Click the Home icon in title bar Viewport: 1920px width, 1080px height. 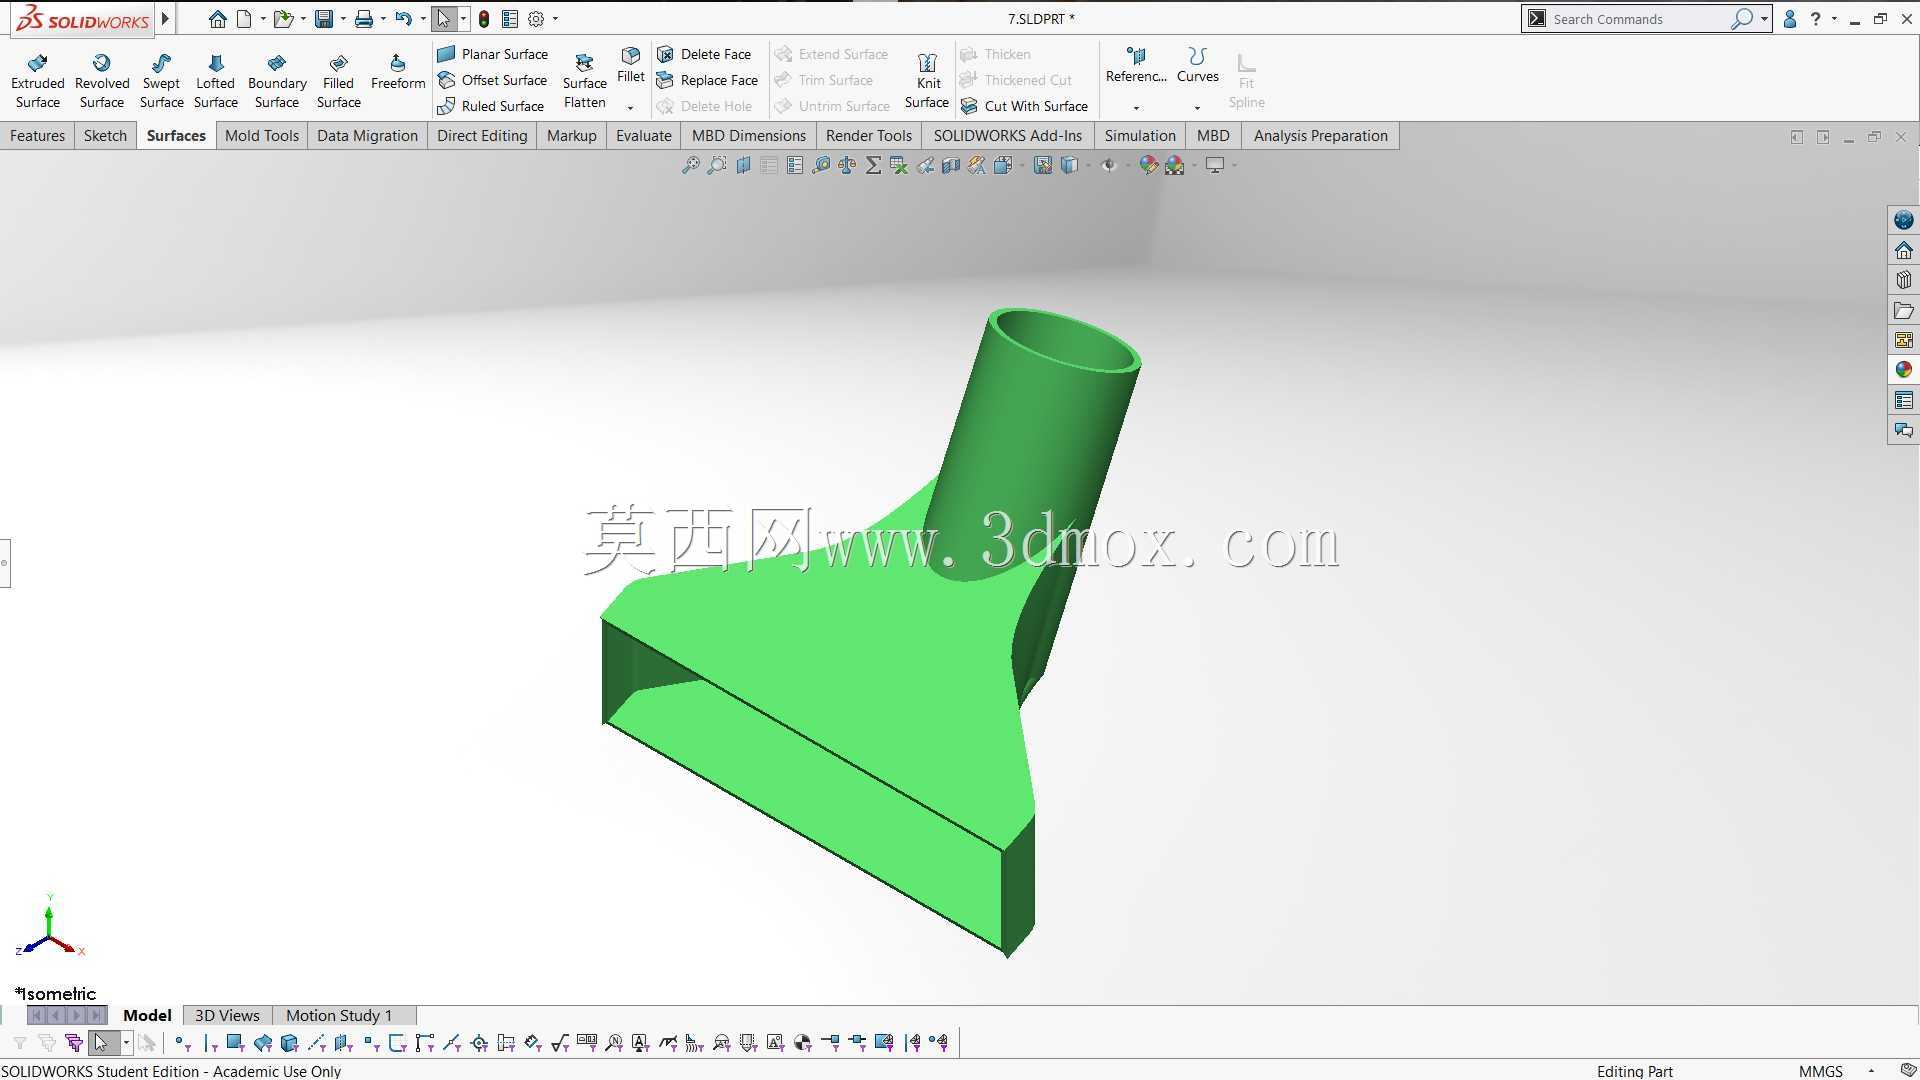[x=217, y=19]
